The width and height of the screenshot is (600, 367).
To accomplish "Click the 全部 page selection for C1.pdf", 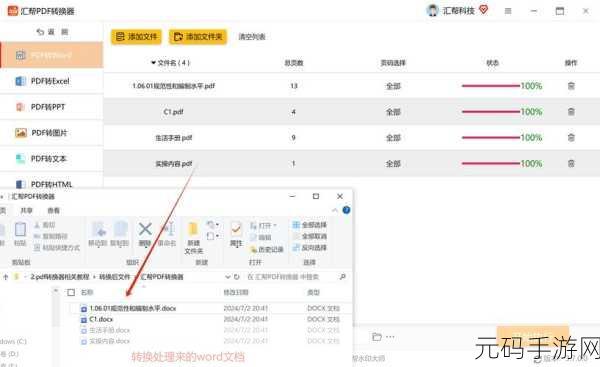I will click(x=393, y=112).
